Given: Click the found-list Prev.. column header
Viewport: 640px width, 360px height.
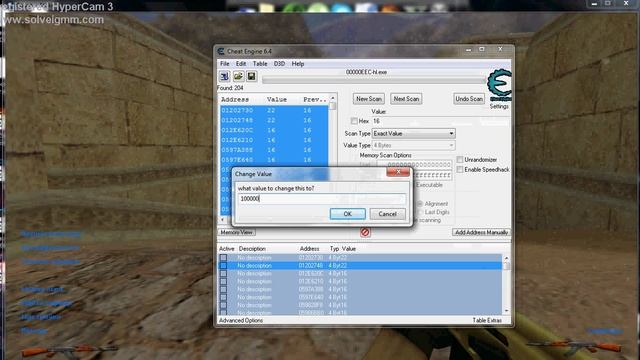Looking at the screenshot, I should (x=315, y=100).
